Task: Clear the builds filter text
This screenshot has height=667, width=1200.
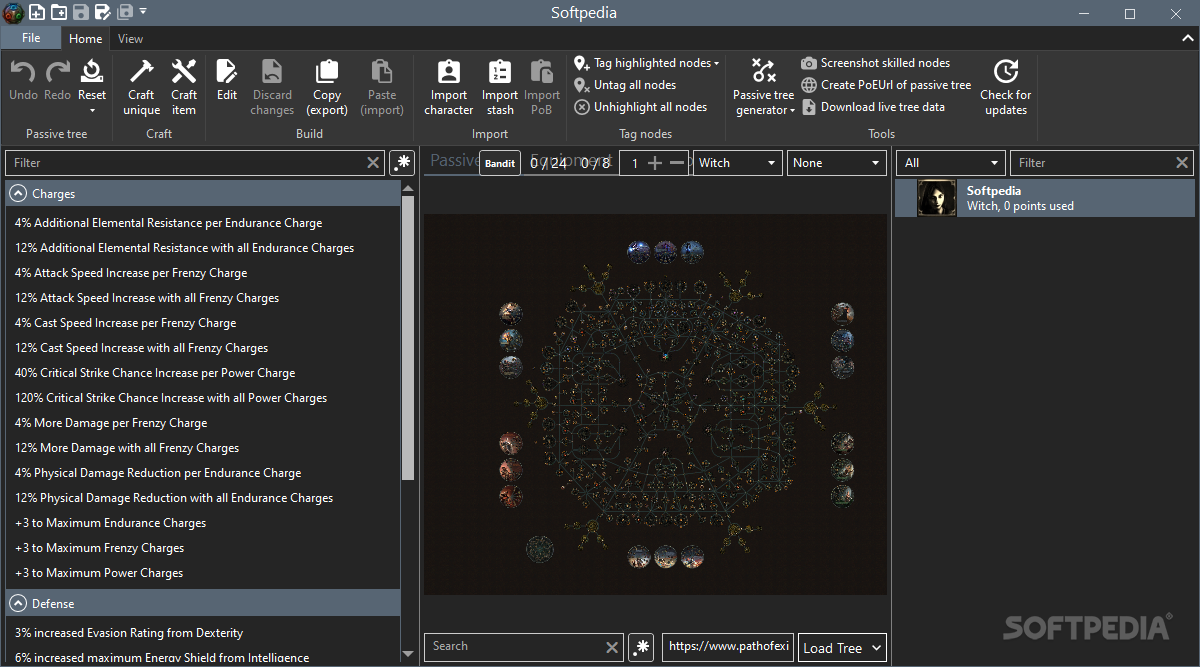Action: tap(1183, 163)
